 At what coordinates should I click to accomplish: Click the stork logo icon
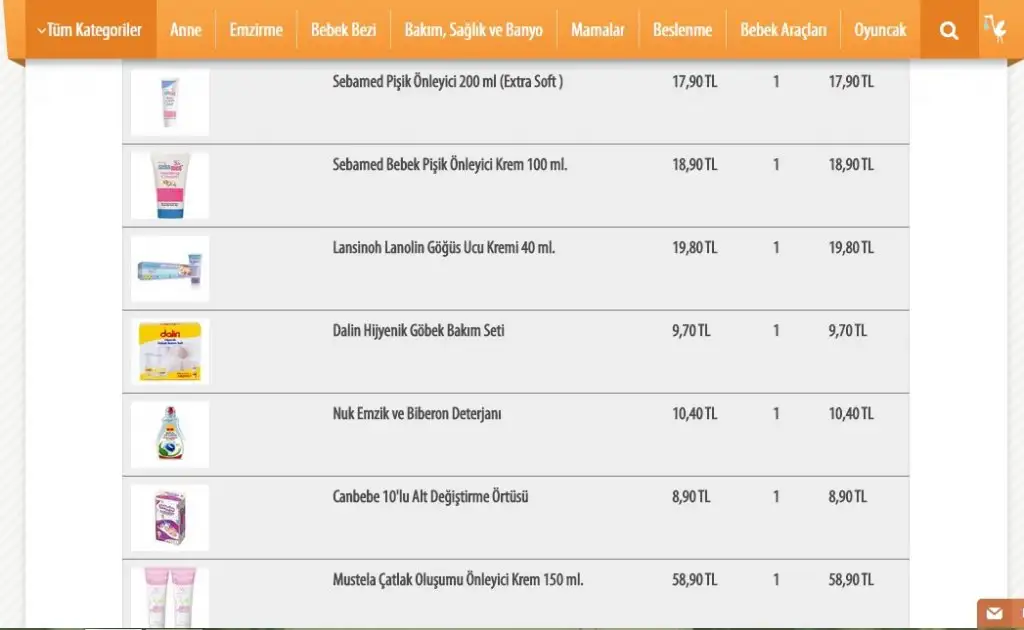click(995, 29)
